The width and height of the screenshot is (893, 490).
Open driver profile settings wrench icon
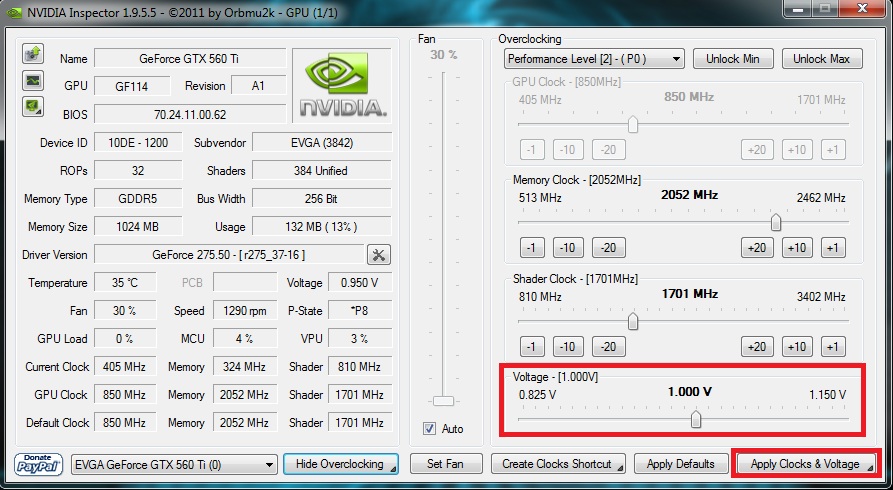click(379, 255)
